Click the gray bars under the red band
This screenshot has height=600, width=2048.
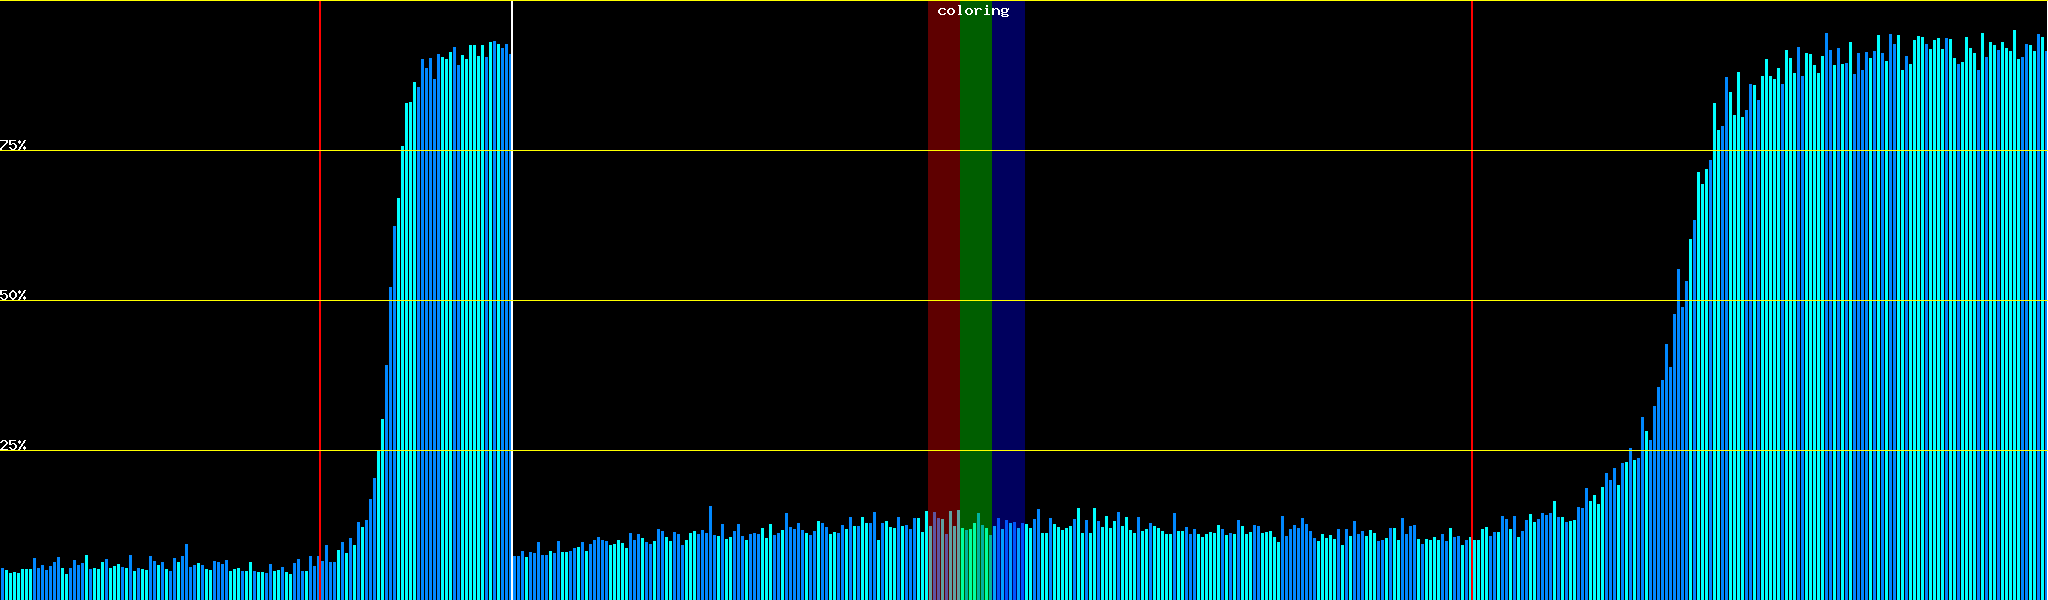pos(943,562)
